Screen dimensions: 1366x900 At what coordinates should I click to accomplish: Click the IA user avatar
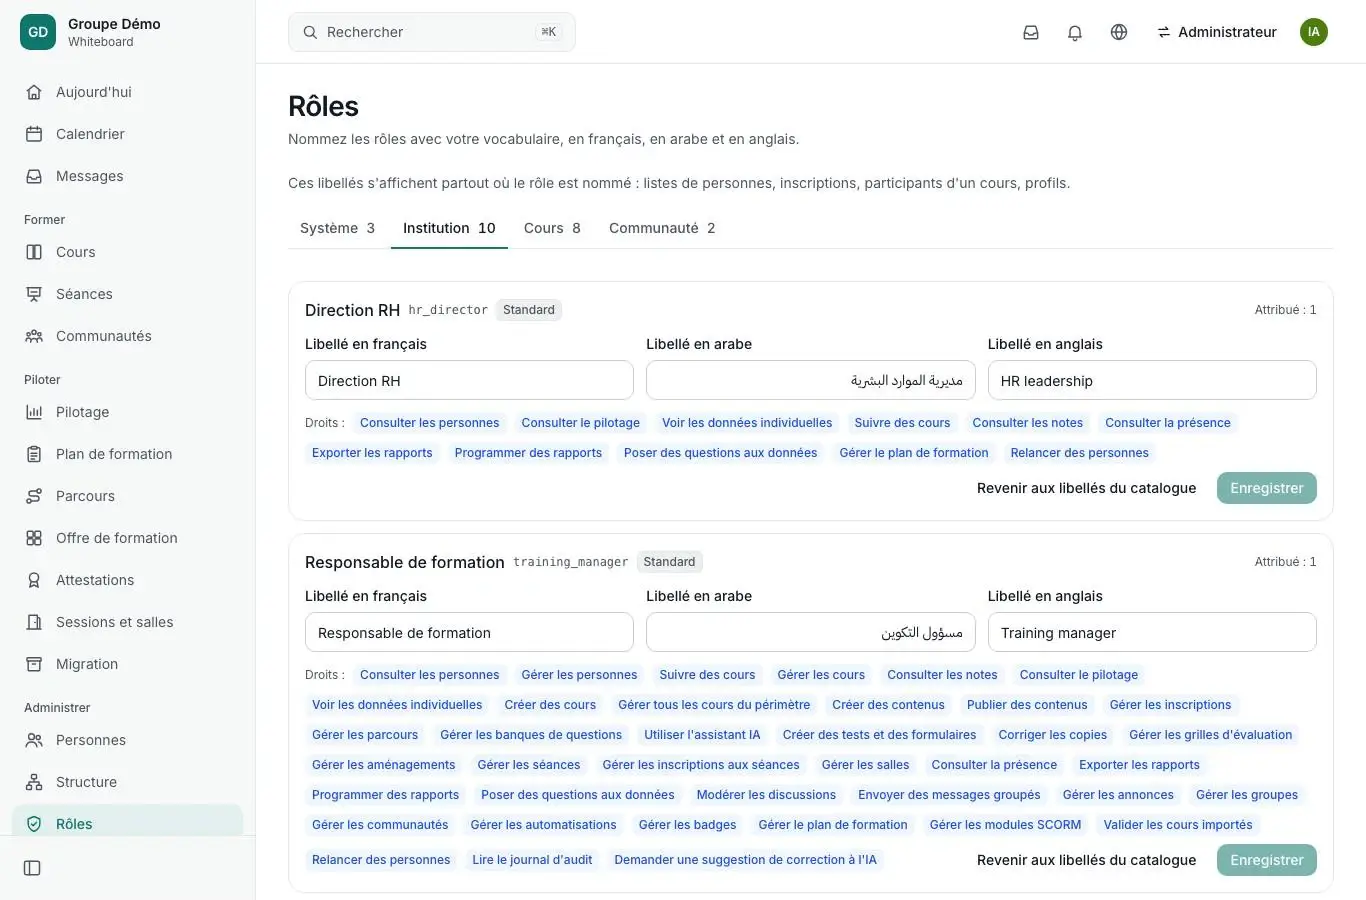[1314, 32]
